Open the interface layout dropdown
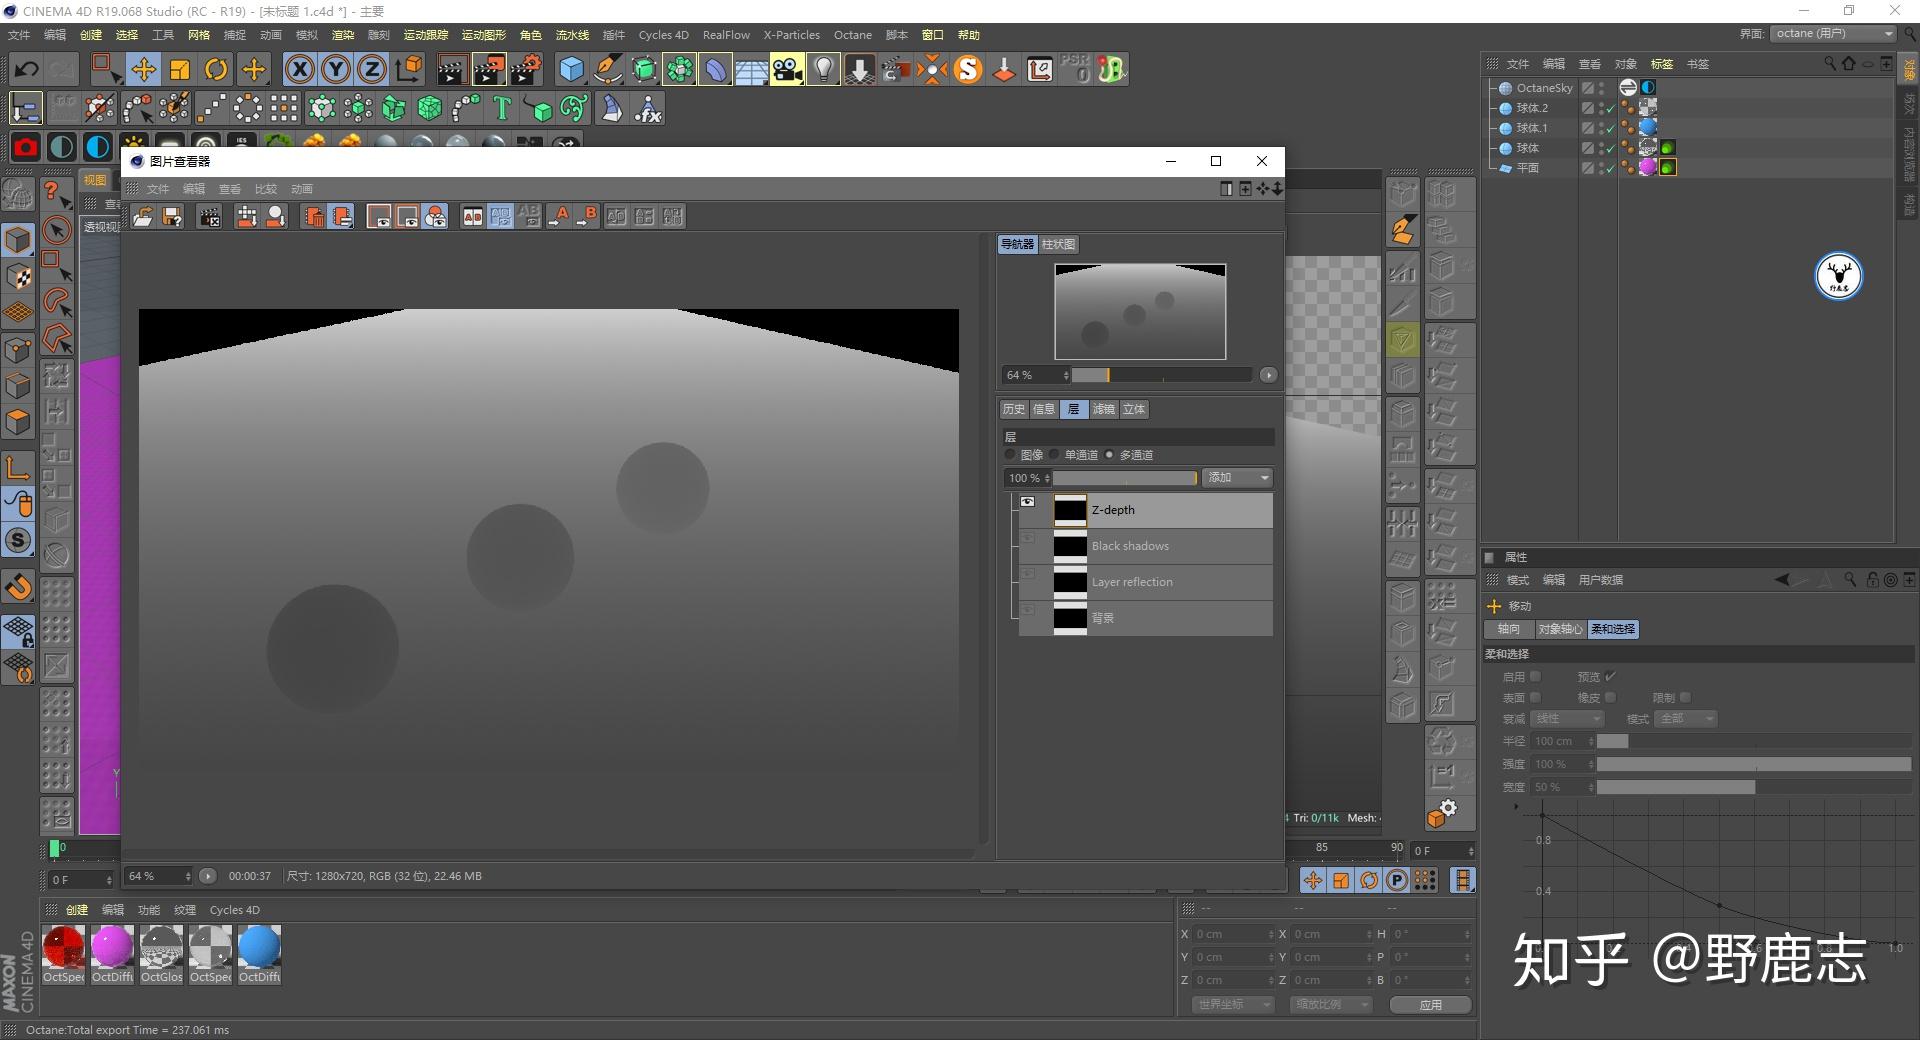This screenshot has width=1920, height=1040. pyautogui.click(x=1834, y=34)
